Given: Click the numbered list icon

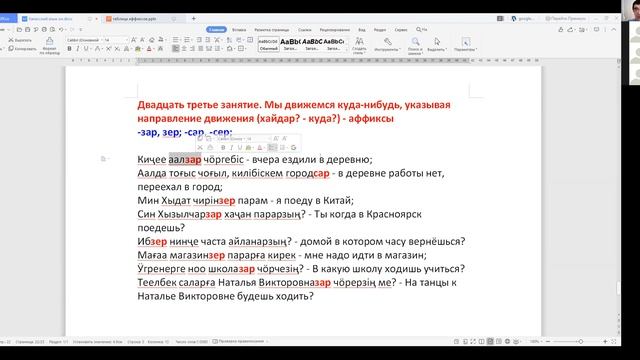Looking at the screenshot, I should (187, 40).
